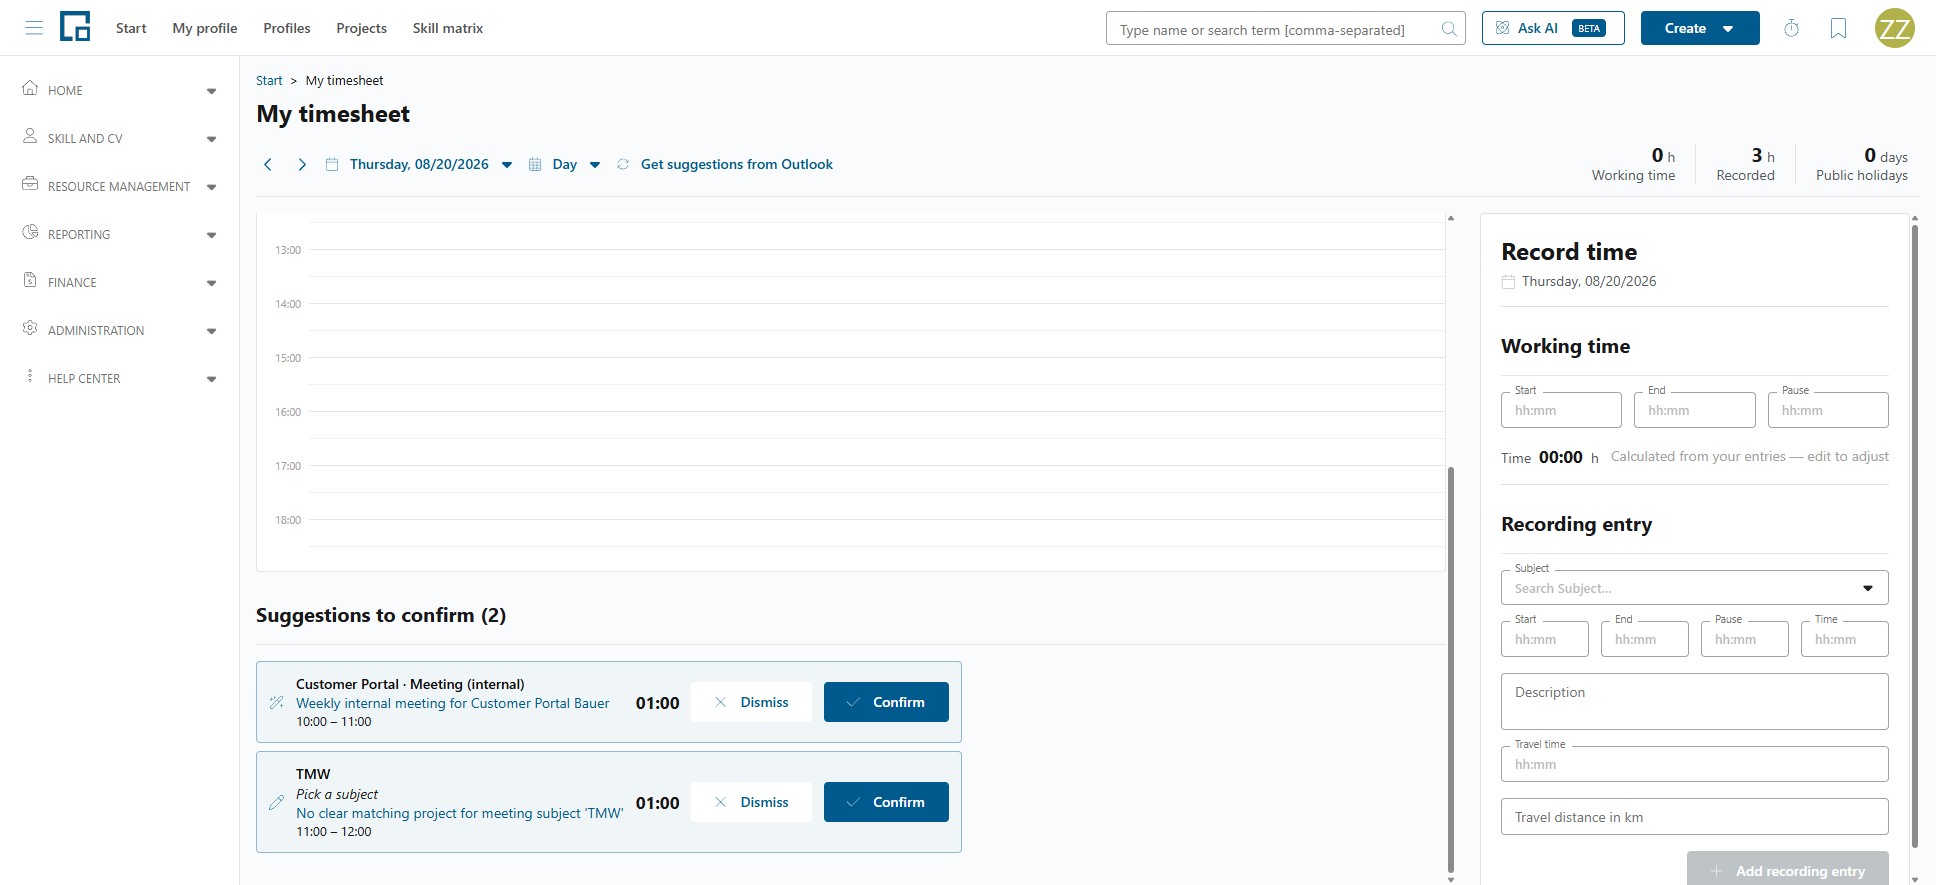Dismiss the TMW suggestion
This screenshot has height=885, width=1936.
tap(751, 802)
